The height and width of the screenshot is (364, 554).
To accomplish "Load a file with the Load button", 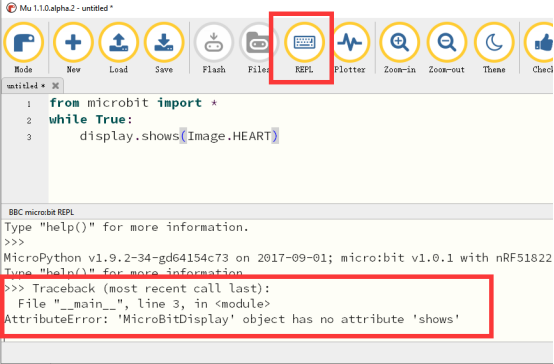I will tap(118, 48).
